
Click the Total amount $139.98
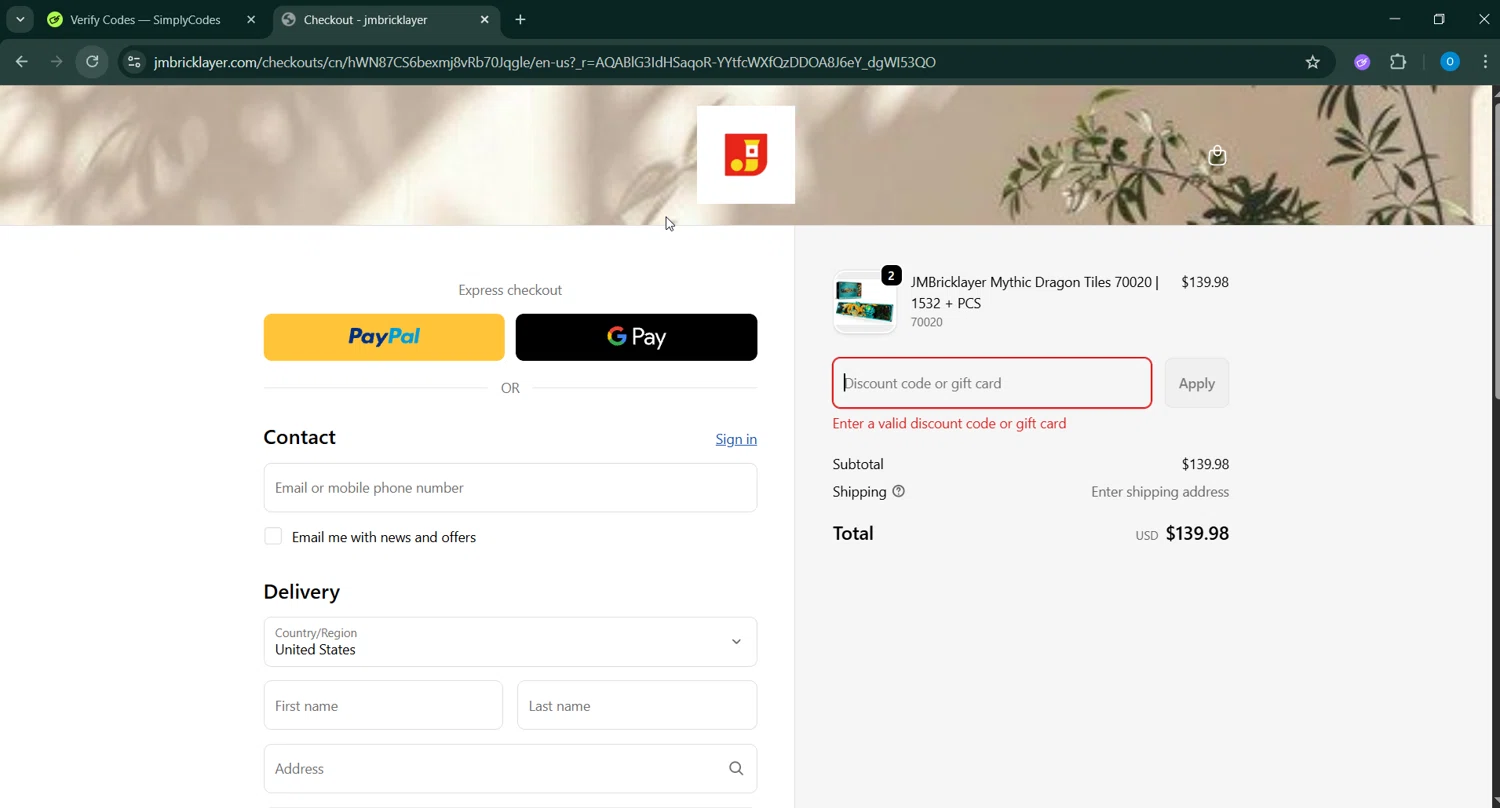pos(1197,533)
